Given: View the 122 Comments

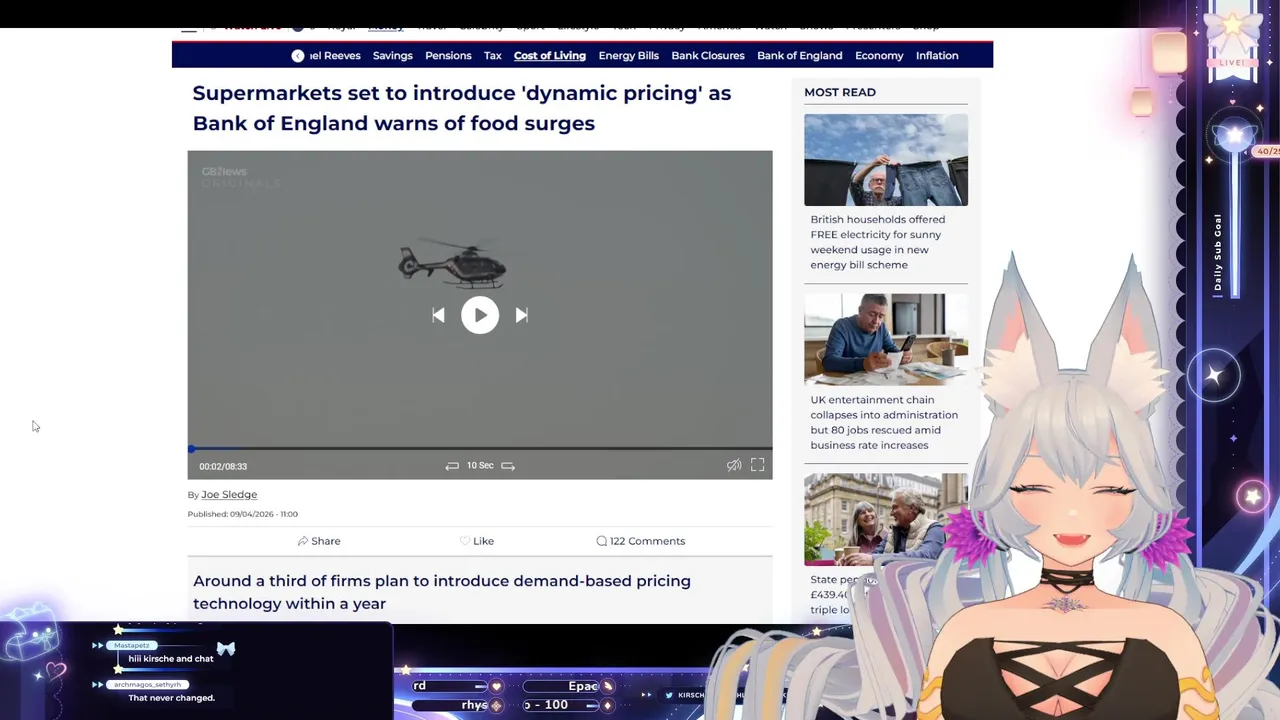Looking at the screenshot, I should pyautogui.click(x=641, y=541).
